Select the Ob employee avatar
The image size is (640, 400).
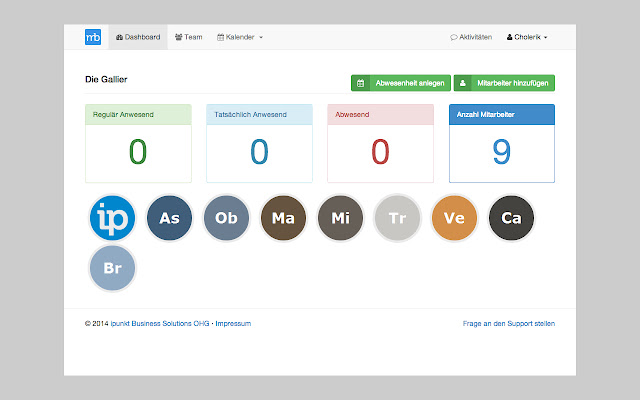pyautogui.click(x=226, y=218)
